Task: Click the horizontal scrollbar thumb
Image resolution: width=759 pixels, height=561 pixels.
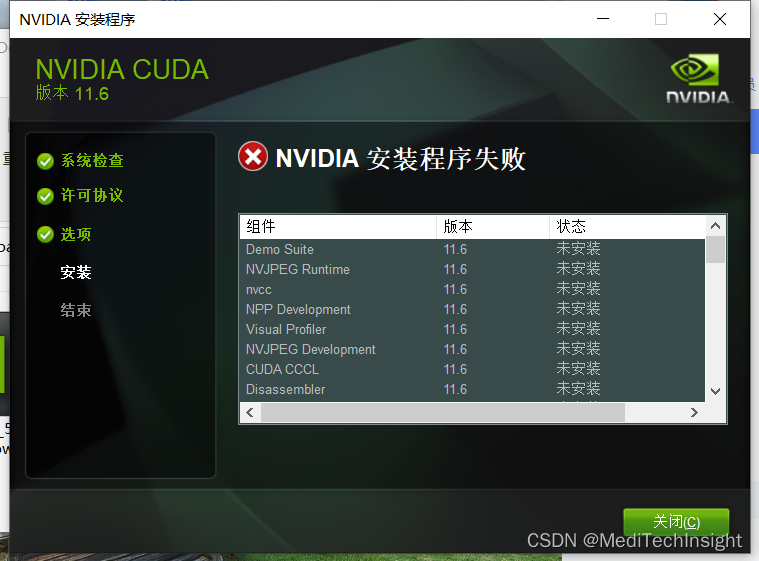Action: point(443,412)
